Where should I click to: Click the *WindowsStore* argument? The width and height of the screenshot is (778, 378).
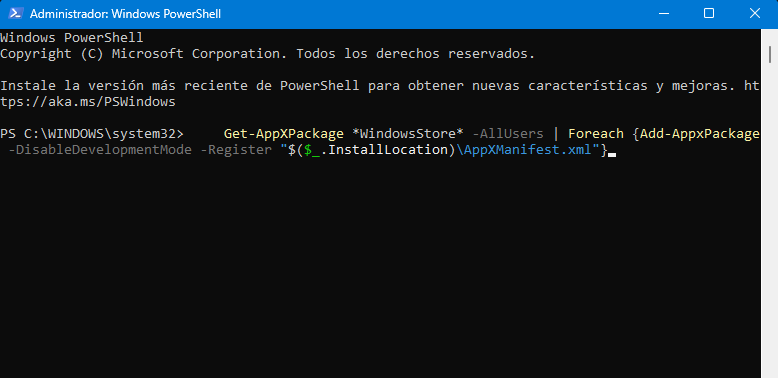(408, 133)
